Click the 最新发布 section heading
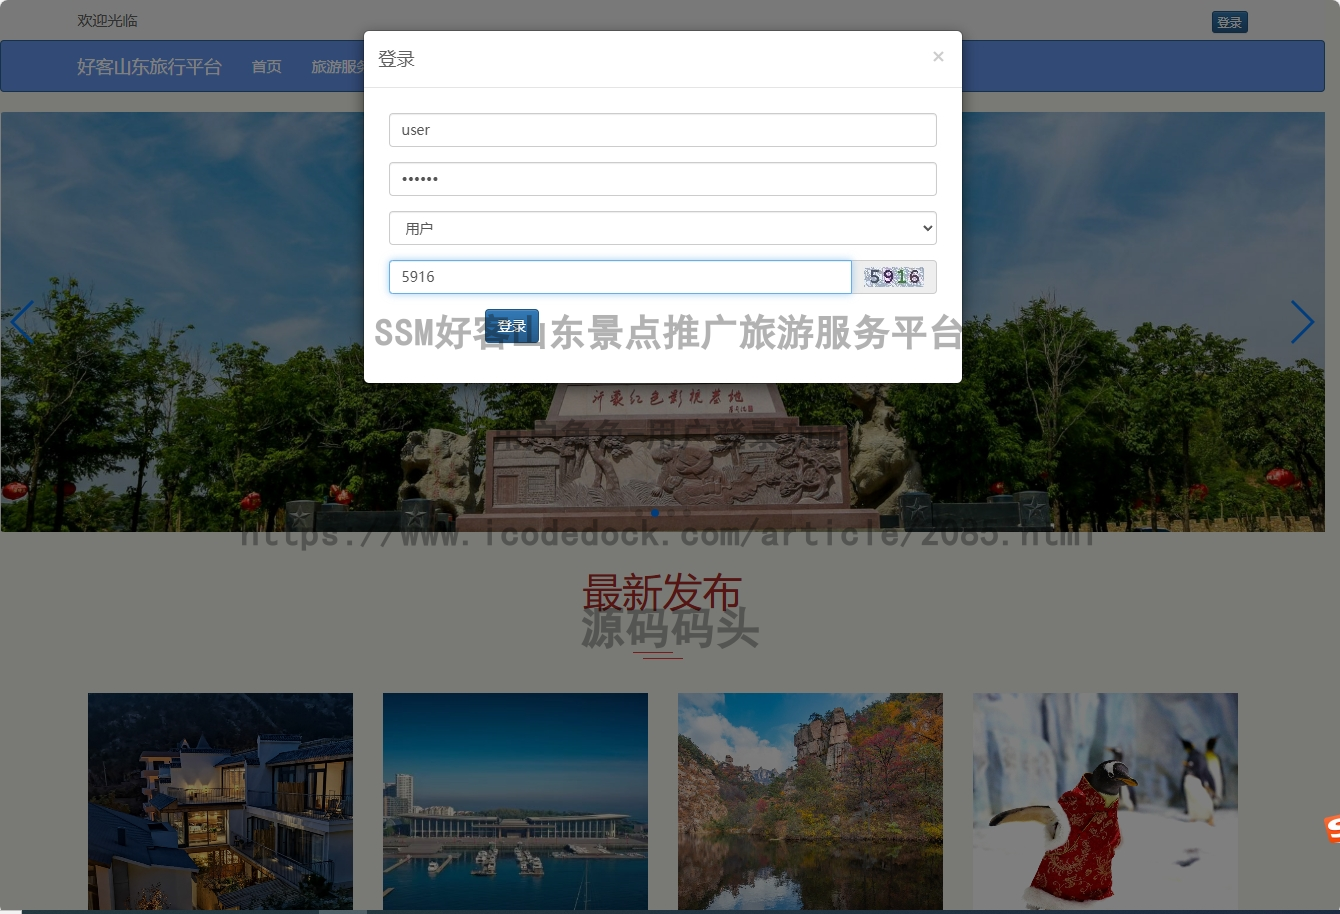 point(662,592)
